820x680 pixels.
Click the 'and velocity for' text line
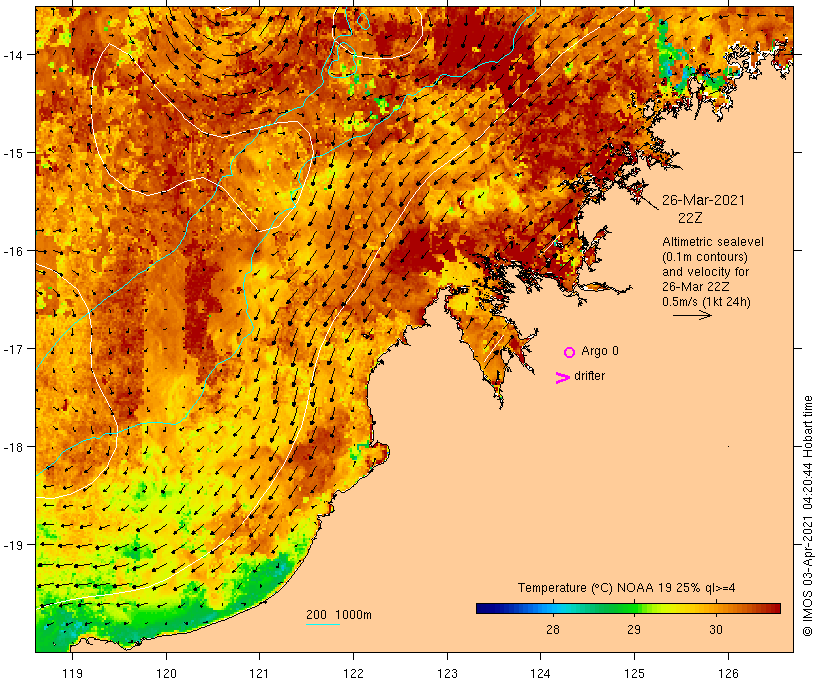click(705, 272)
